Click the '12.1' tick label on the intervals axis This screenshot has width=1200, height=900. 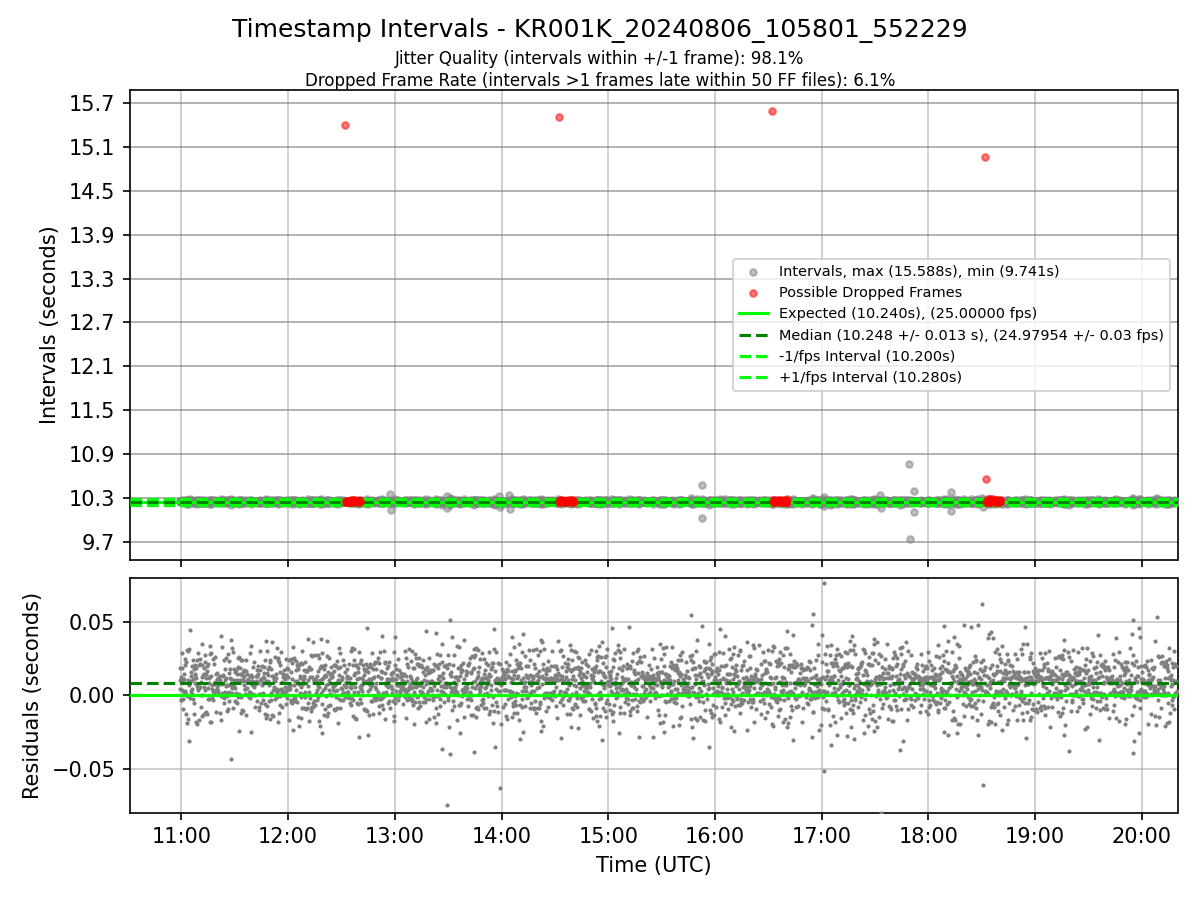pos(94,367)
